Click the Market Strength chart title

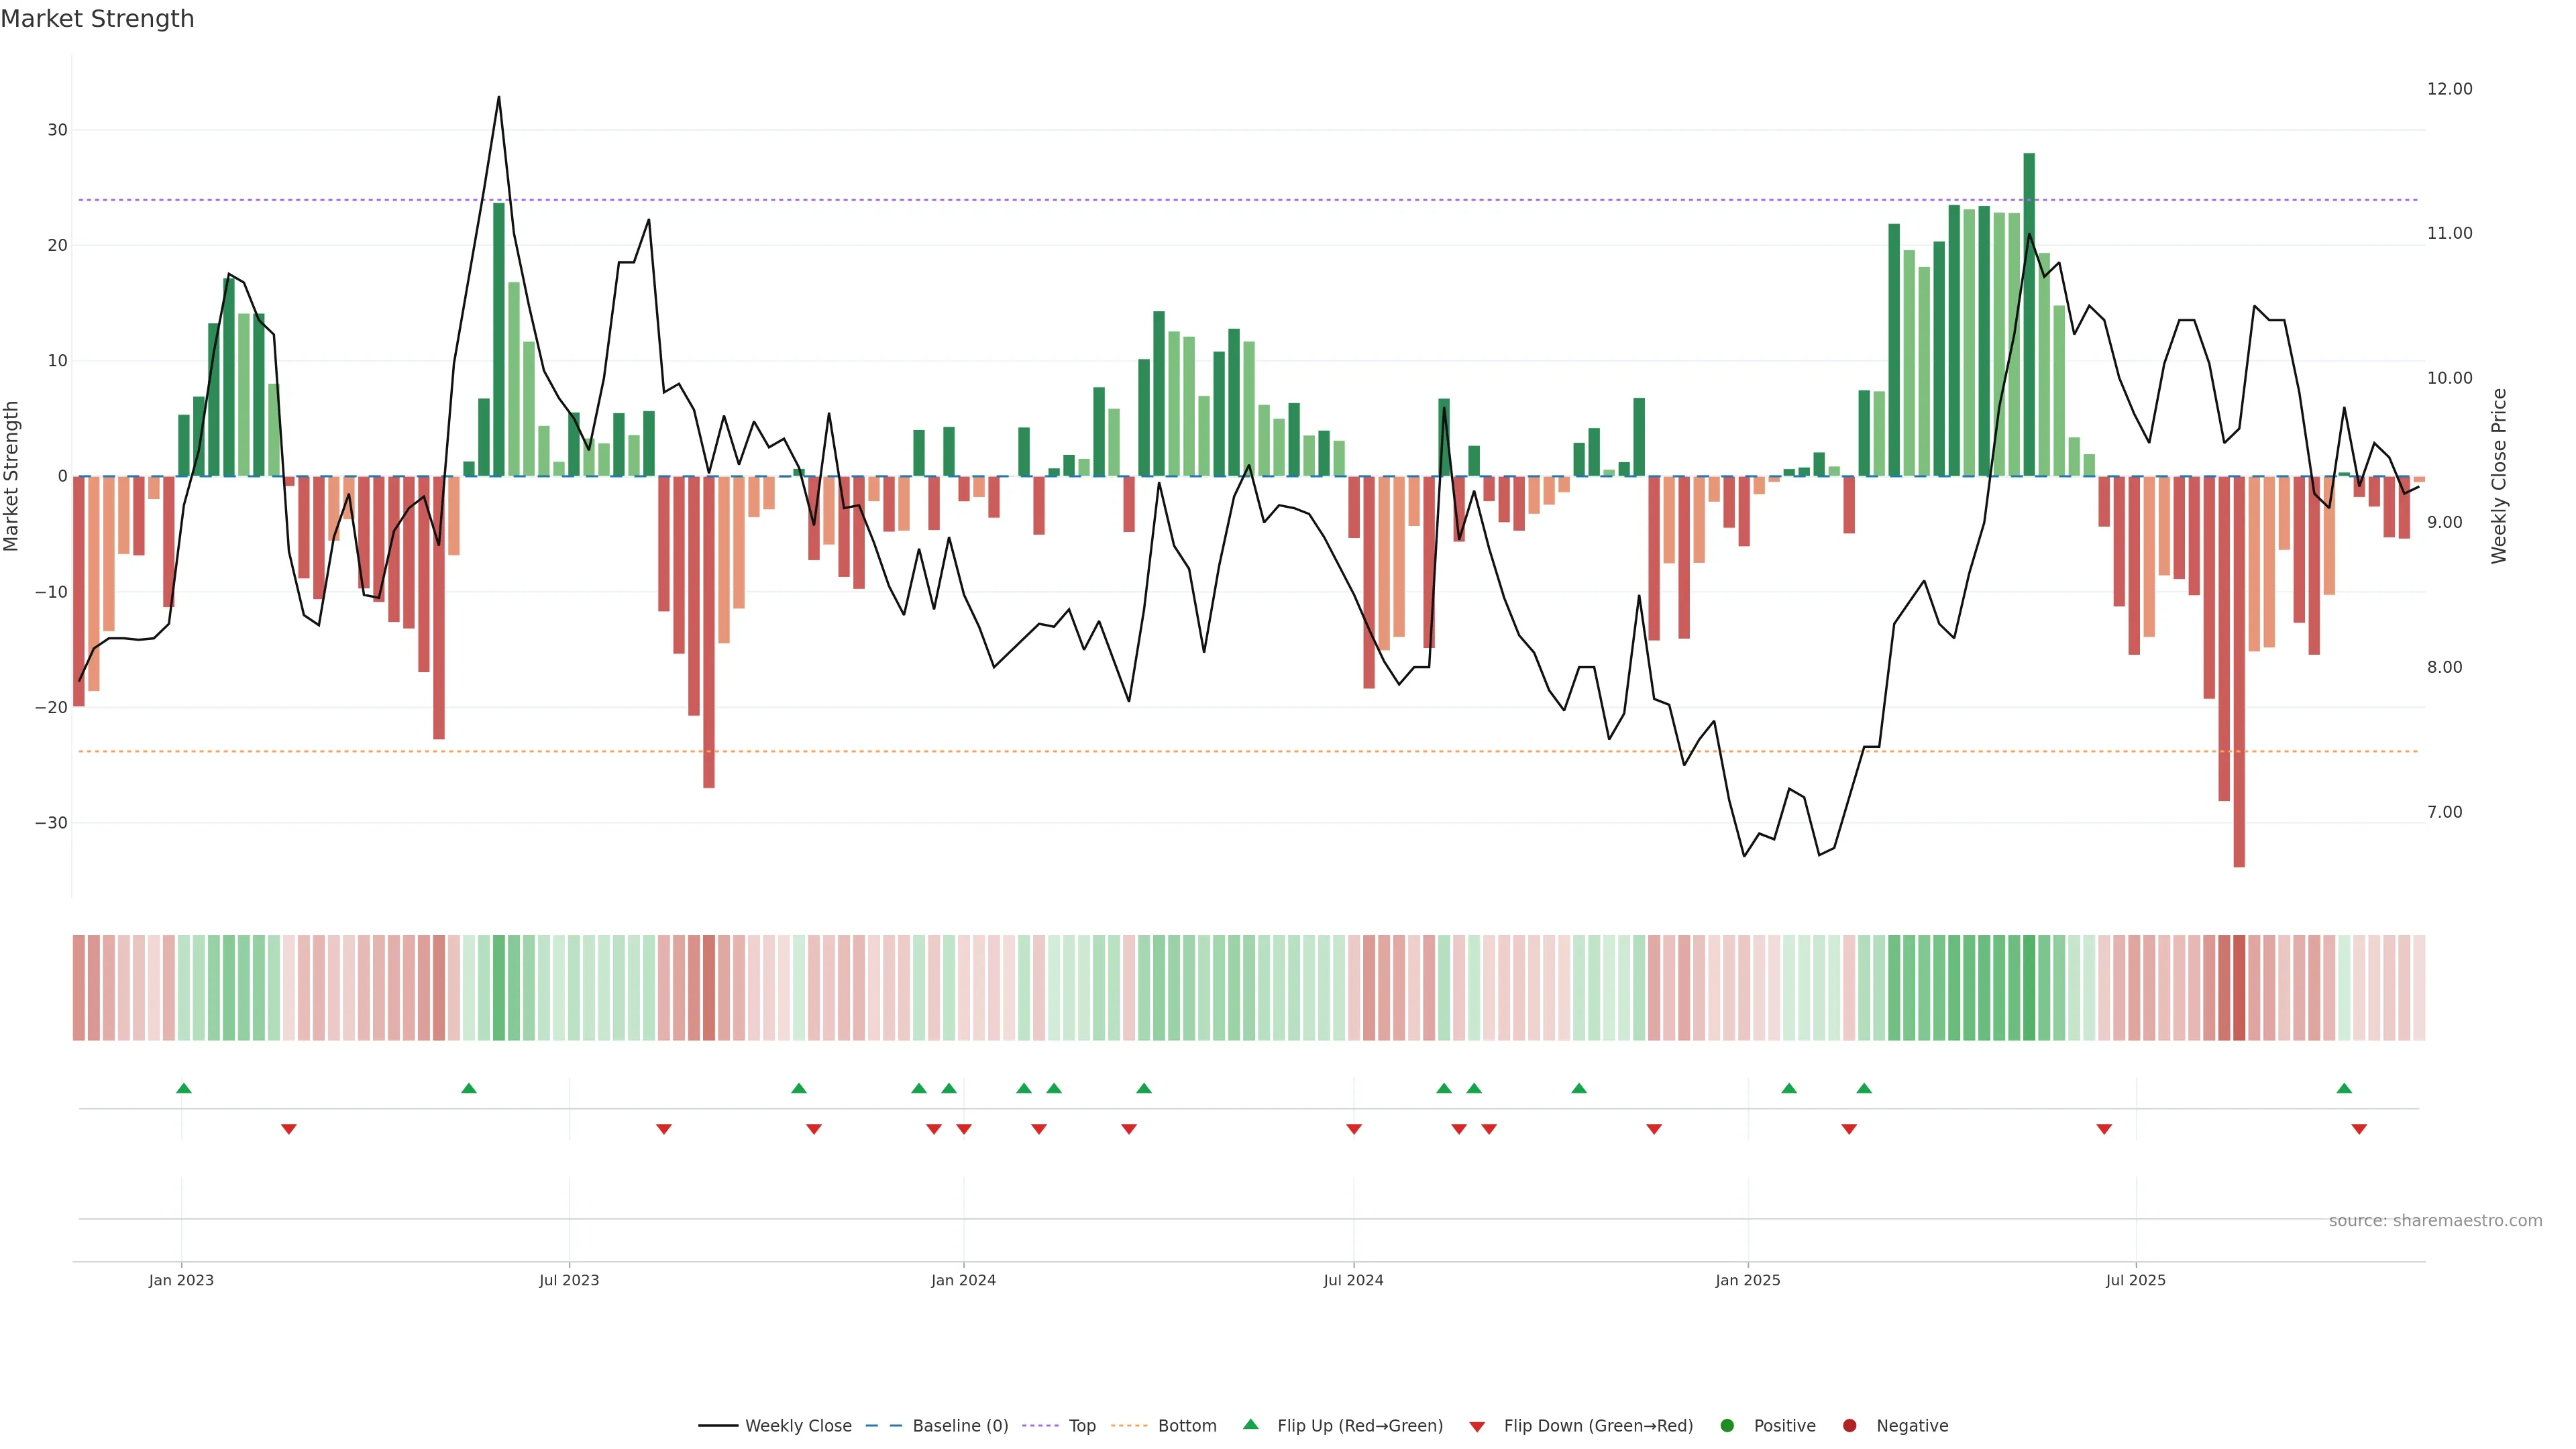97,19
